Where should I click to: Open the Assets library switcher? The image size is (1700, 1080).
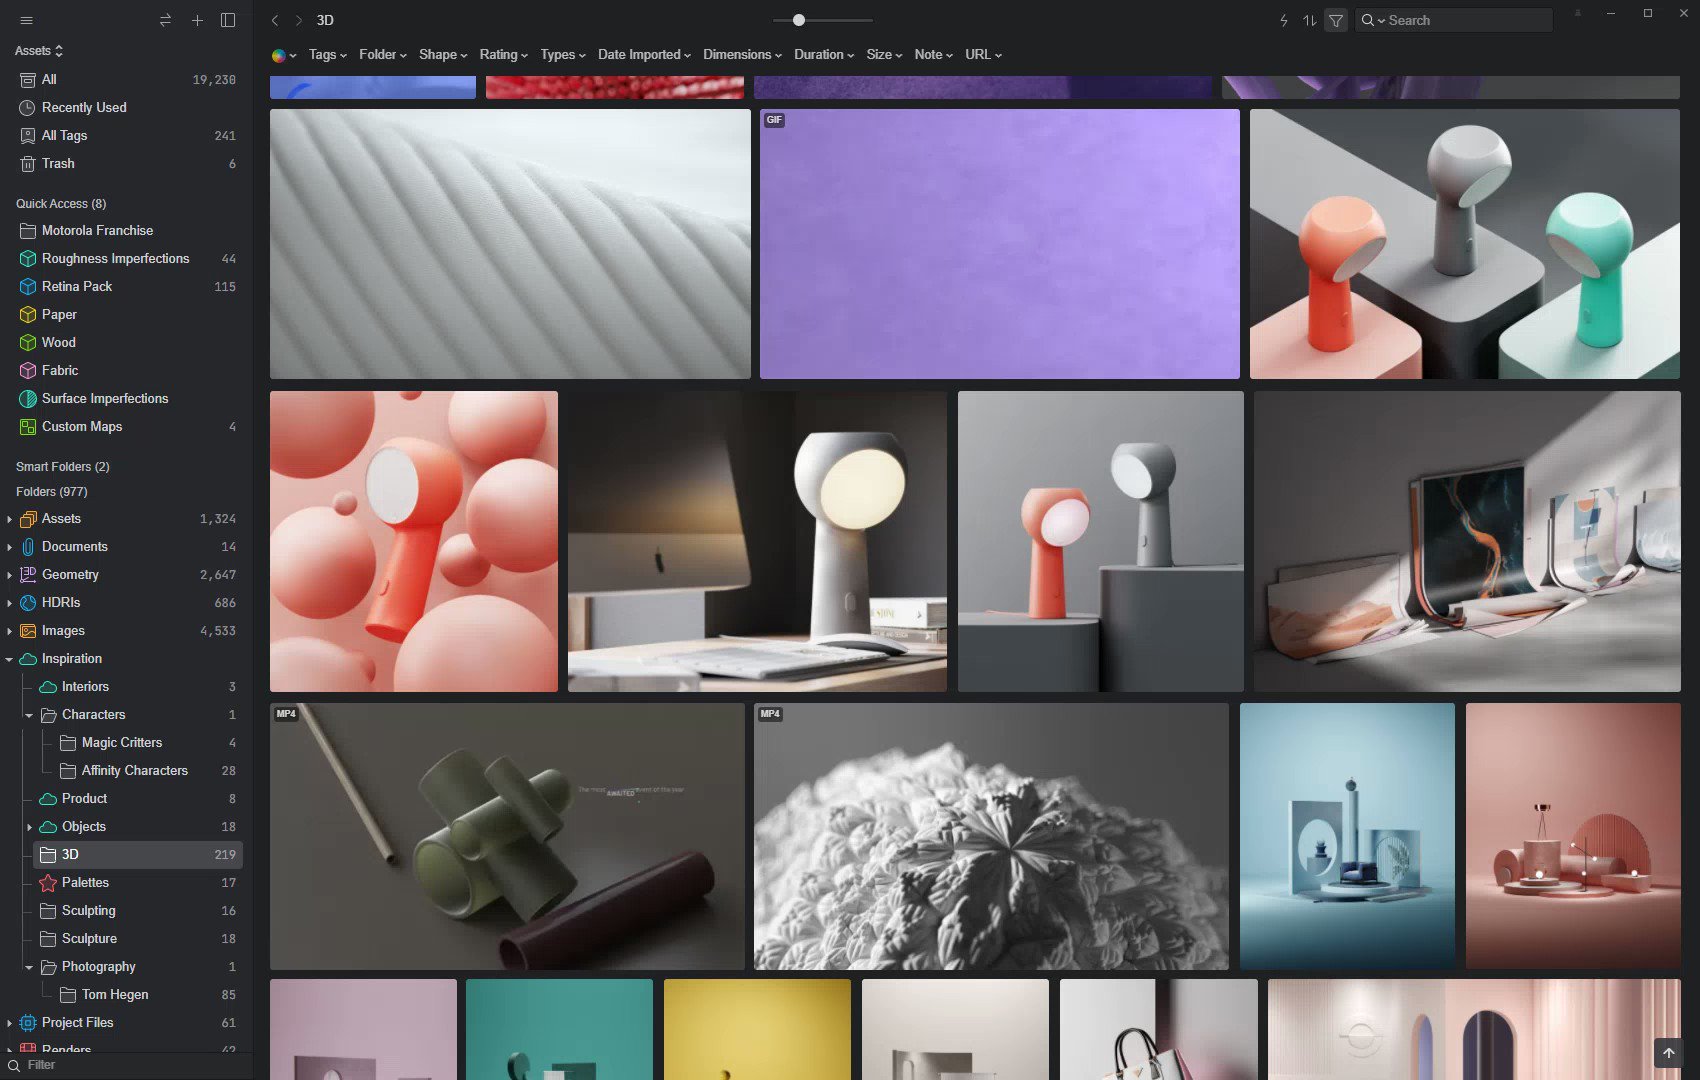(39, 51)
